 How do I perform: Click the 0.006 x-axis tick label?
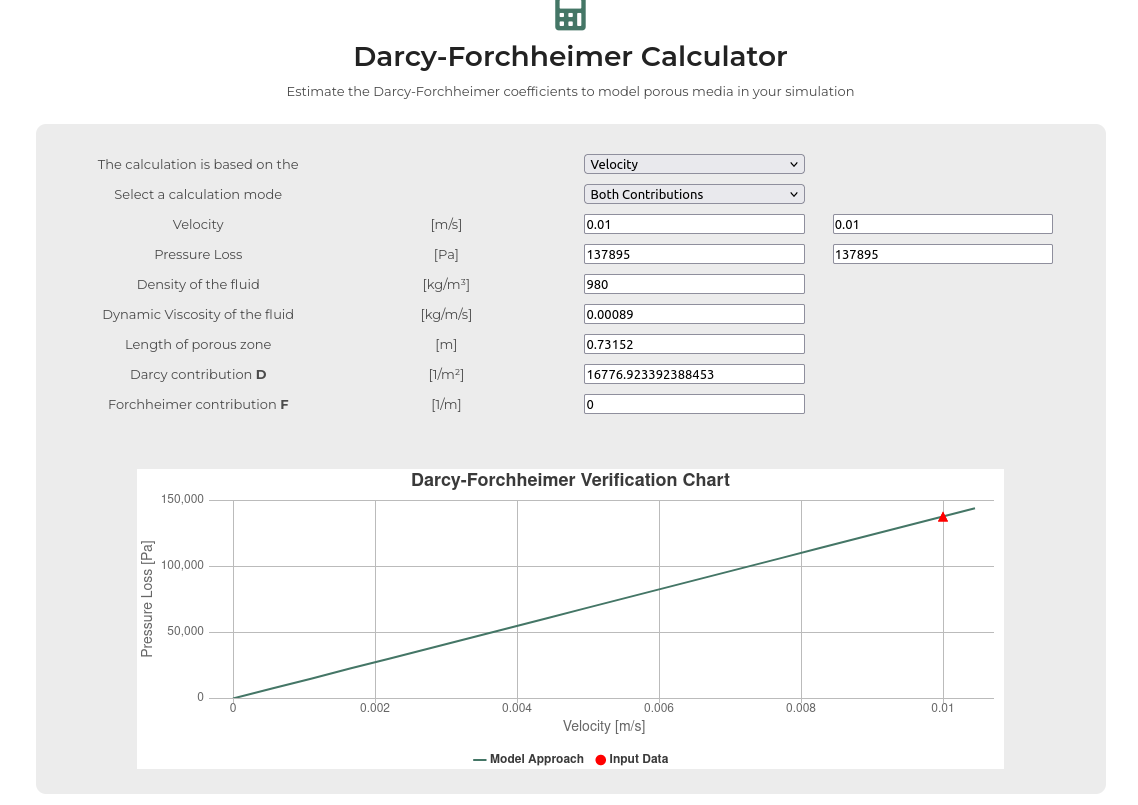click(659, 708)
